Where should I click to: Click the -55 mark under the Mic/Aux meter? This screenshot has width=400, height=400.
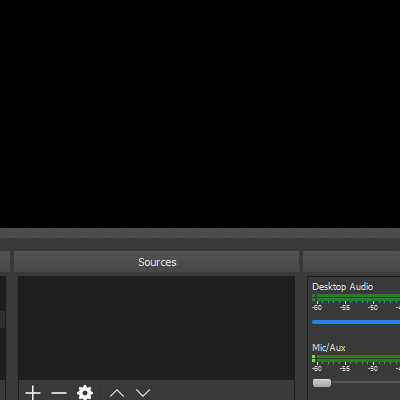point(345,368)
